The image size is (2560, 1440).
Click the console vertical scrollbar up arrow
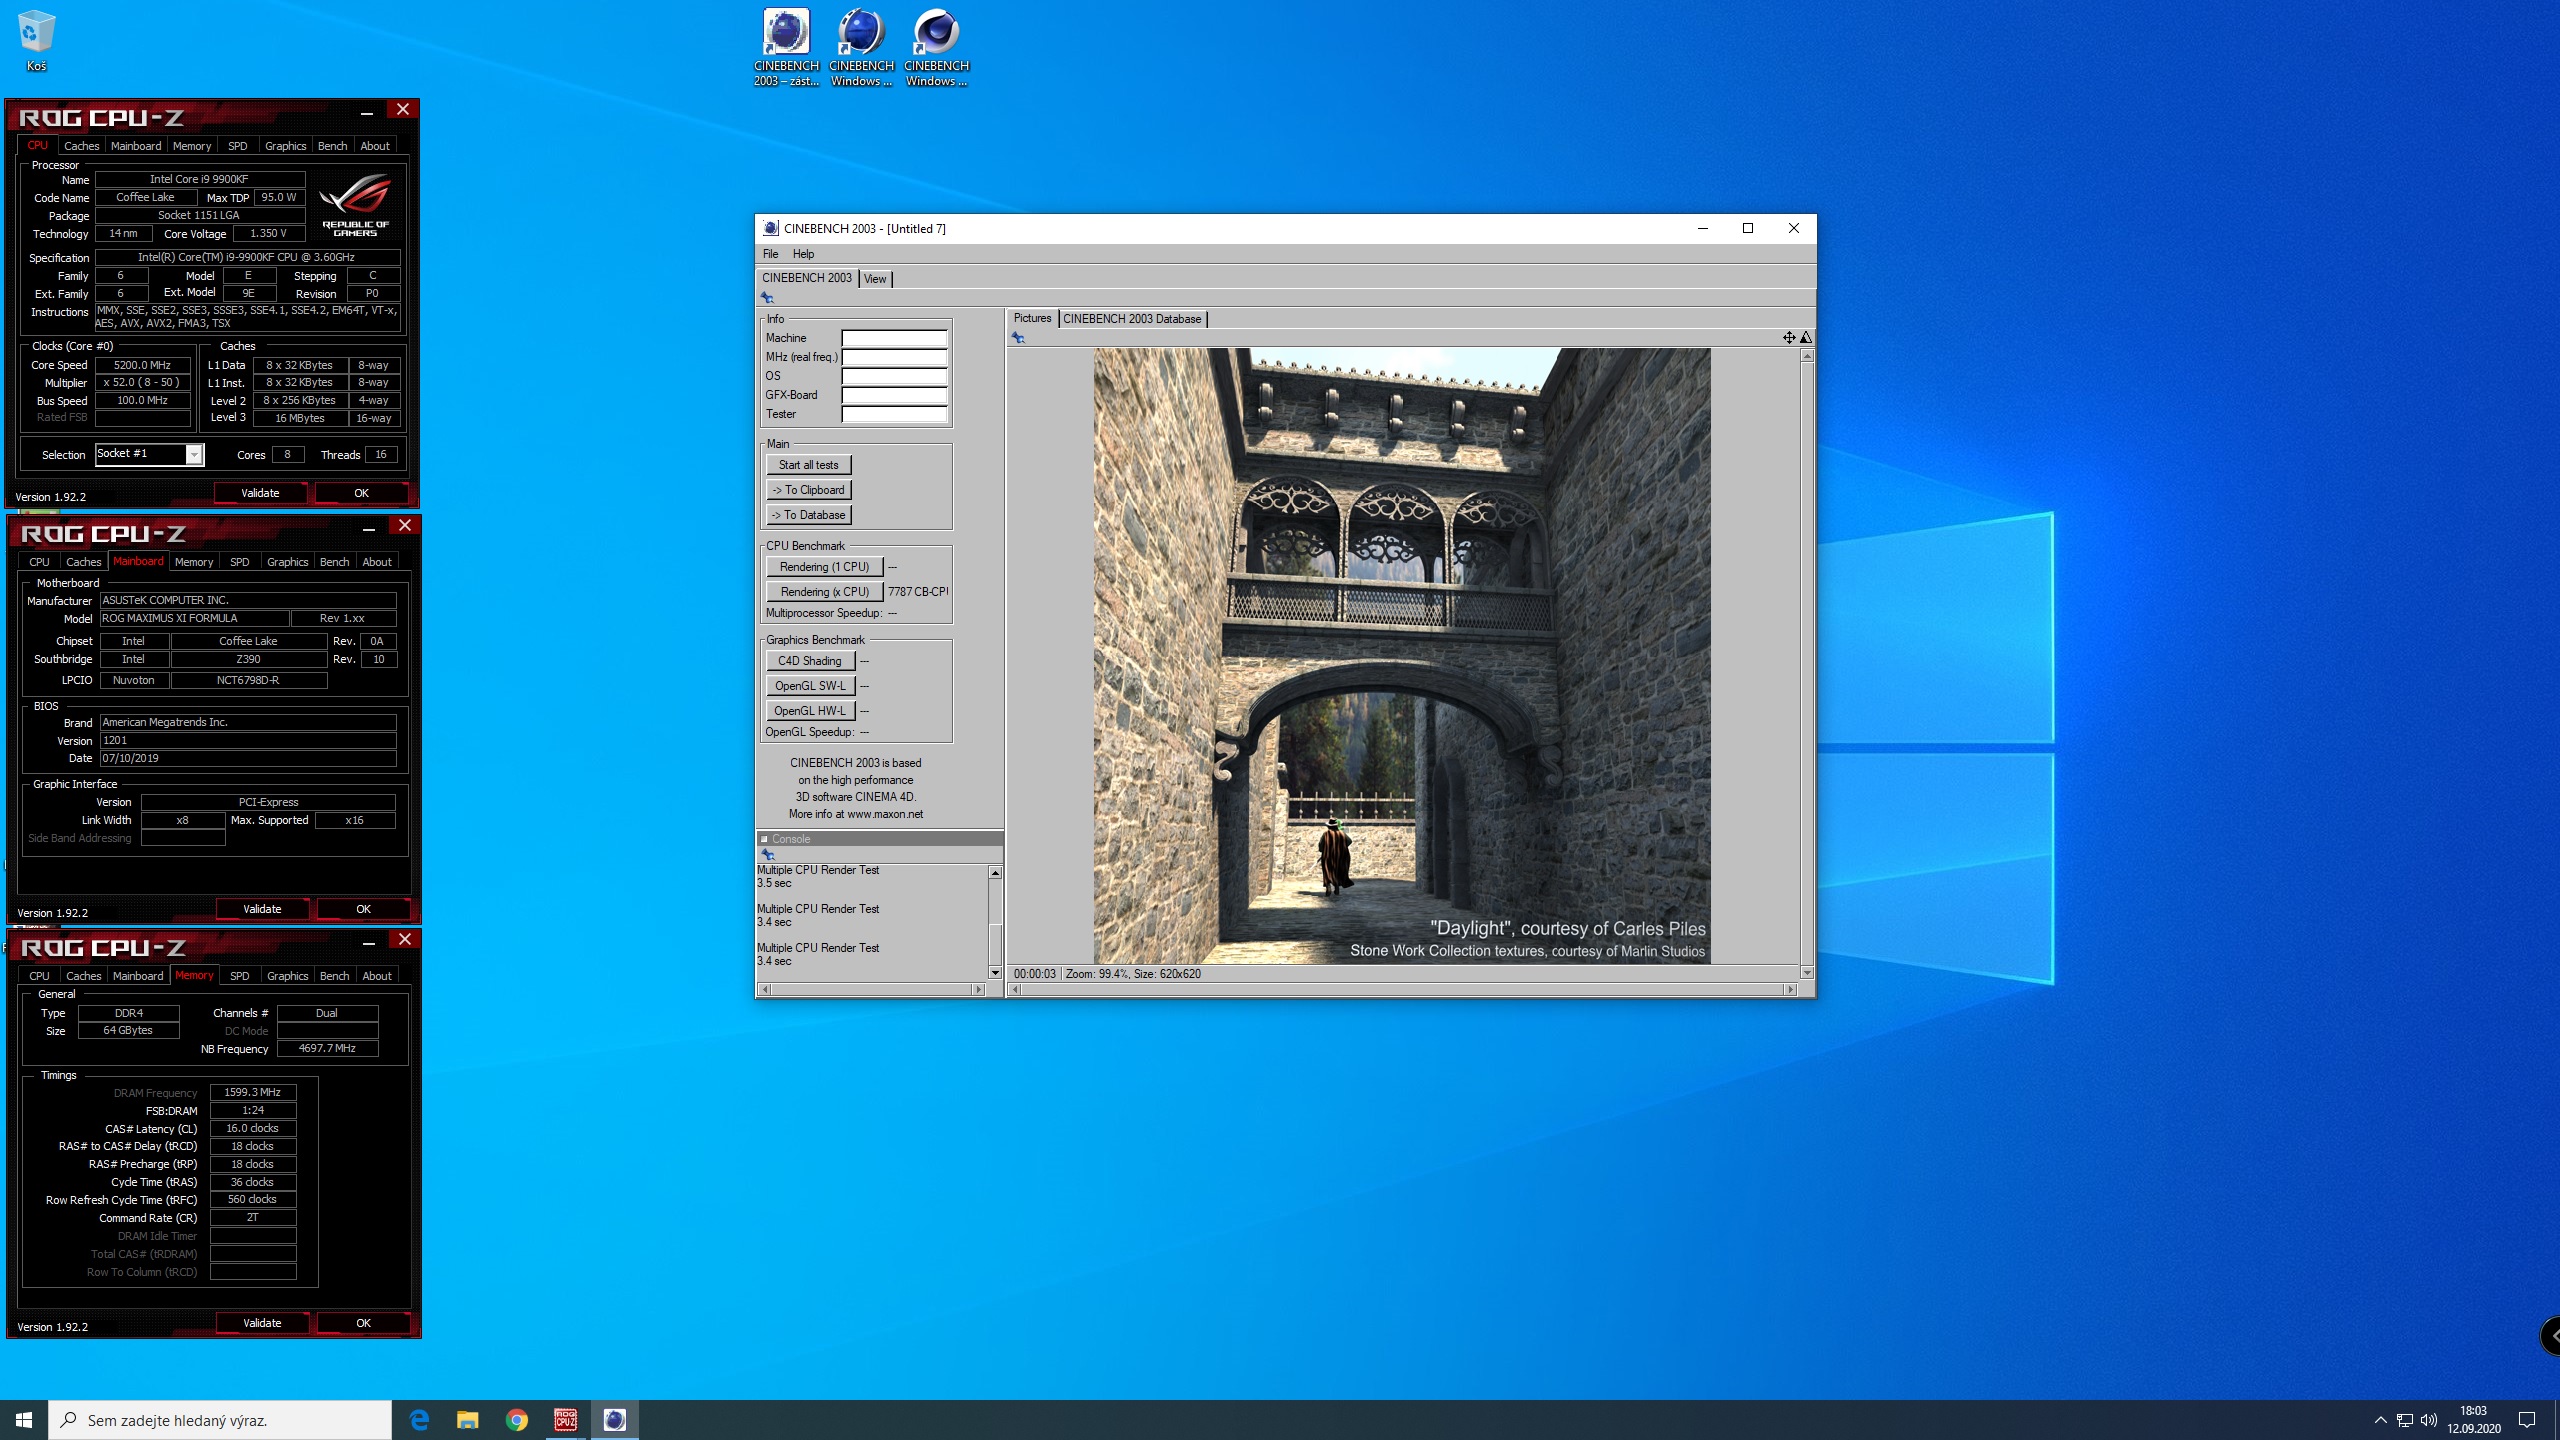click(995, 873)
